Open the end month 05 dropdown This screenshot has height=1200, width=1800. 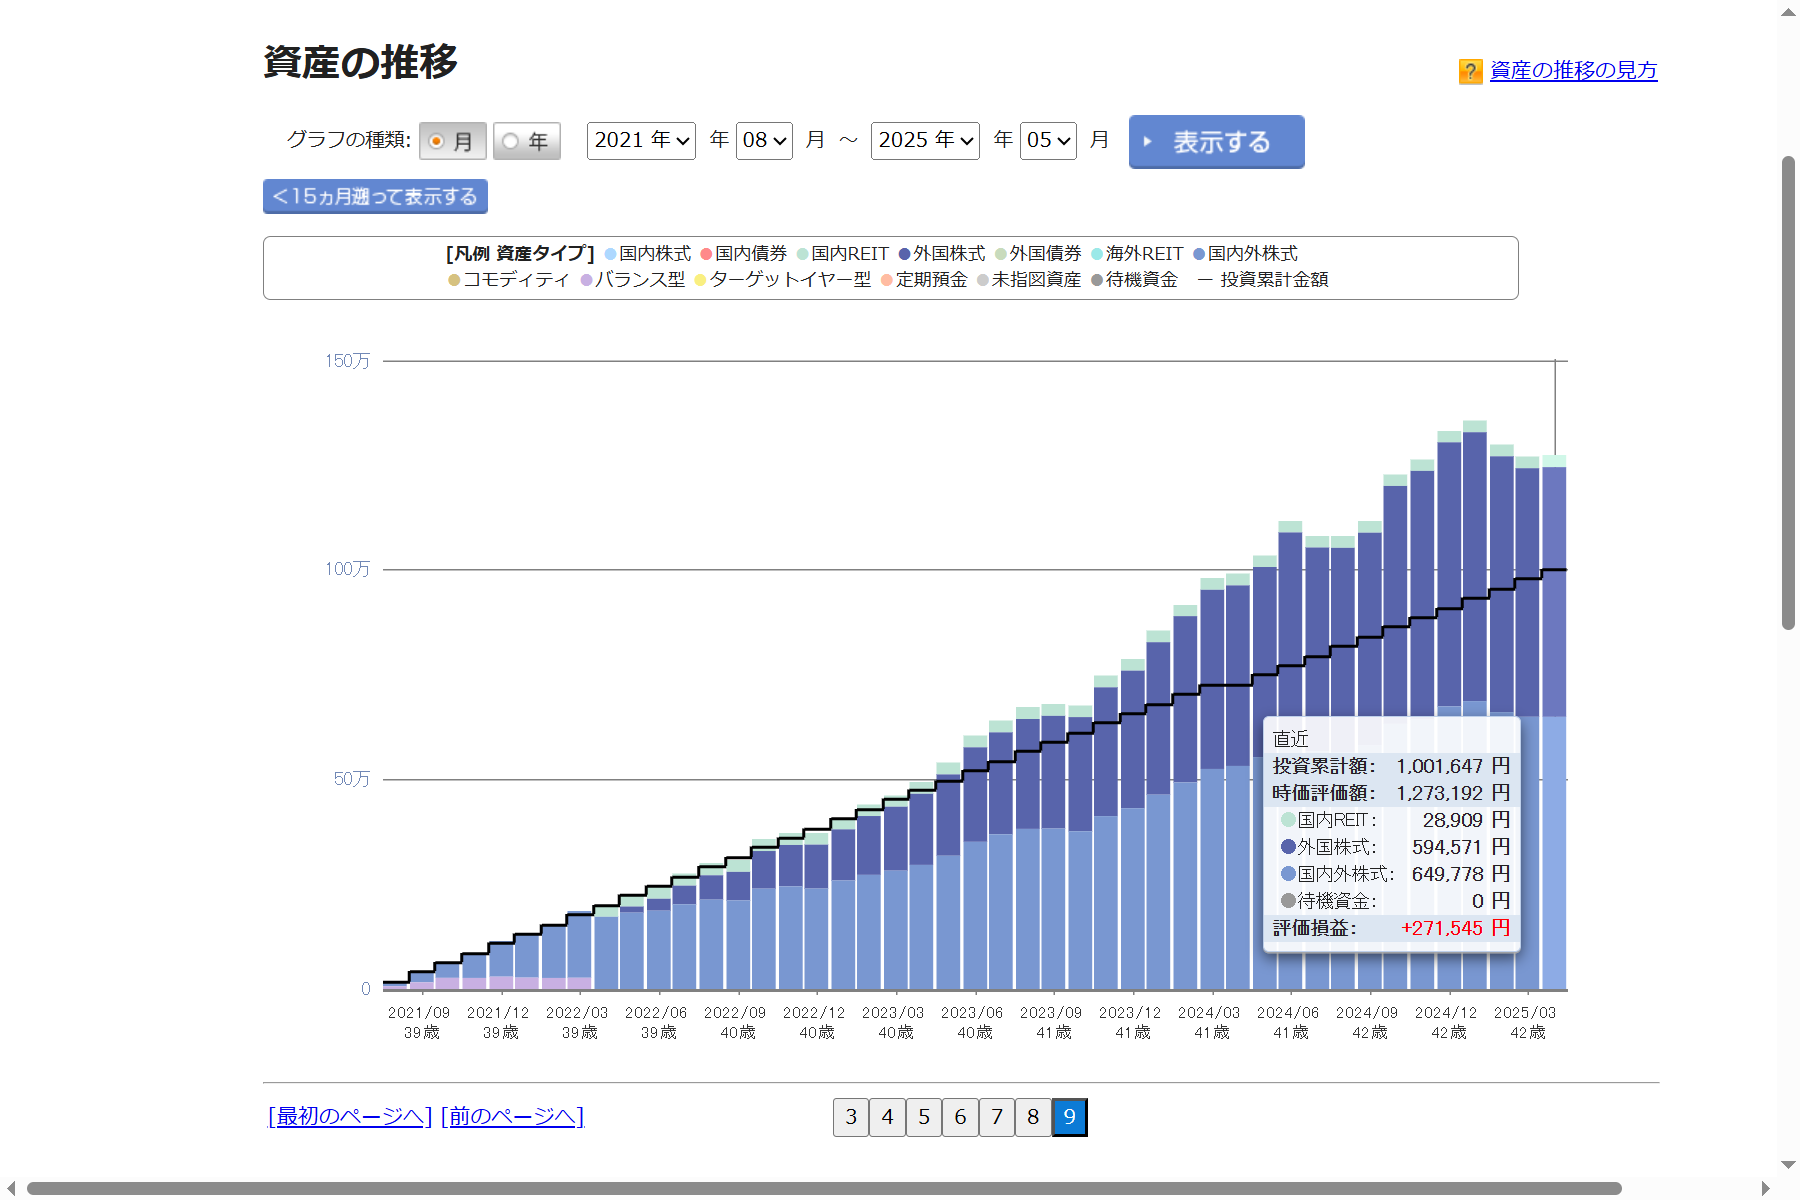coord(1048,140)
